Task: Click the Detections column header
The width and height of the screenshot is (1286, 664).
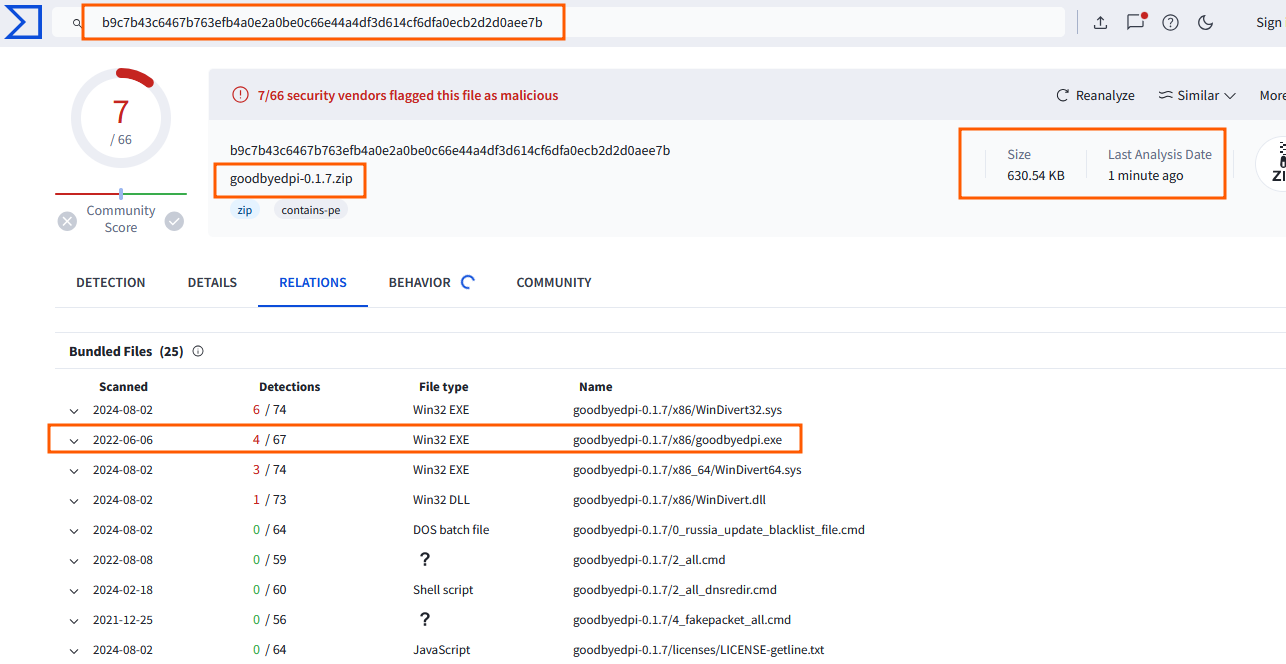Action: (x=290, y=387)
